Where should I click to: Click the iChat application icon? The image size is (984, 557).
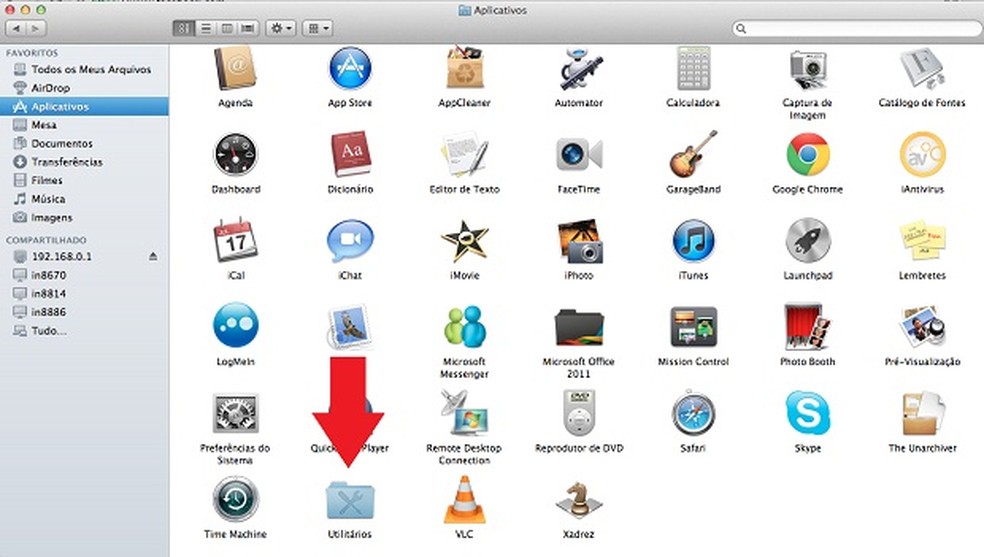point(350,241)
